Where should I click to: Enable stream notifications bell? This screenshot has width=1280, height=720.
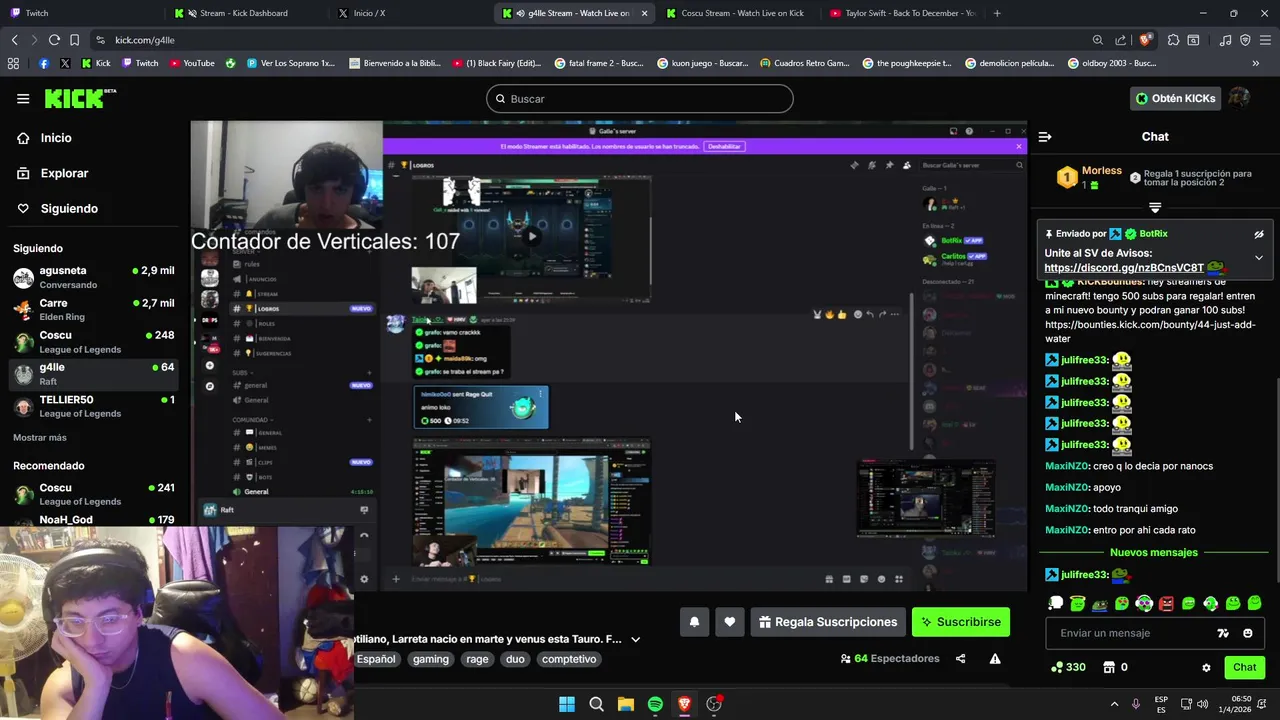point(694,622)
